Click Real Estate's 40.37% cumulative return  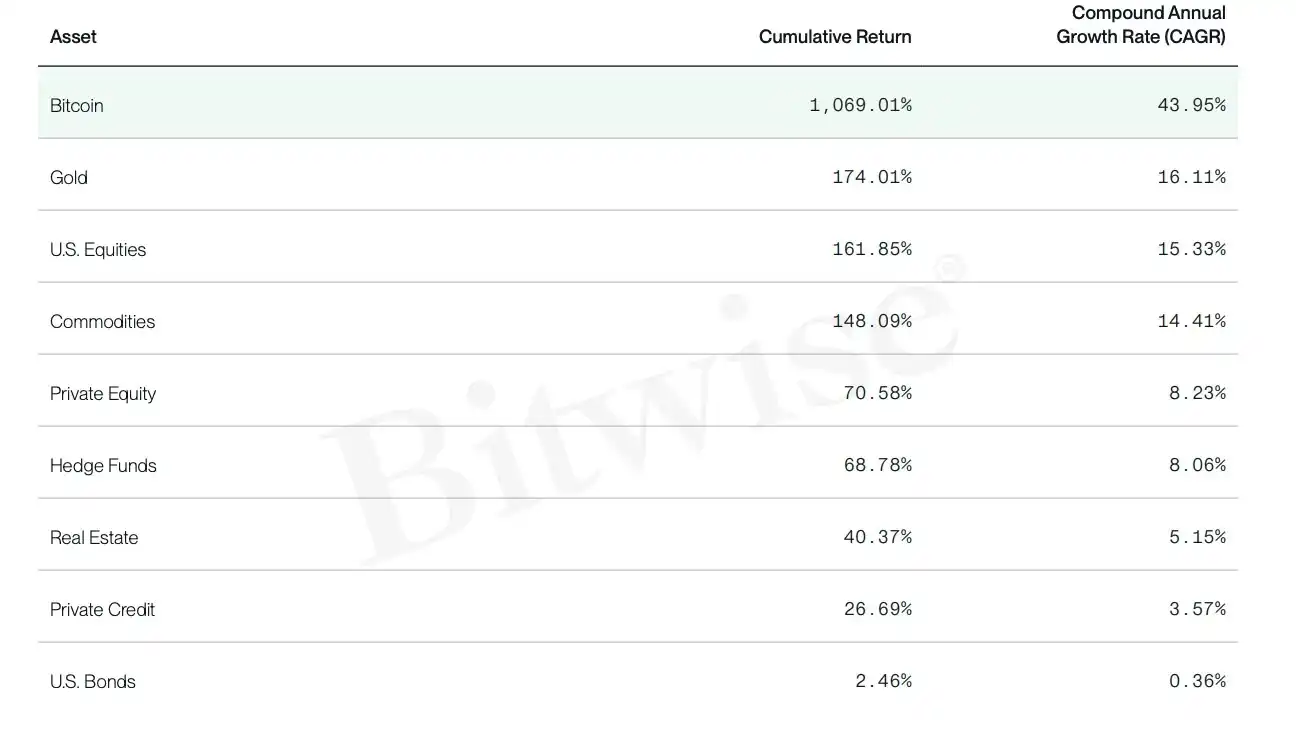878,537
